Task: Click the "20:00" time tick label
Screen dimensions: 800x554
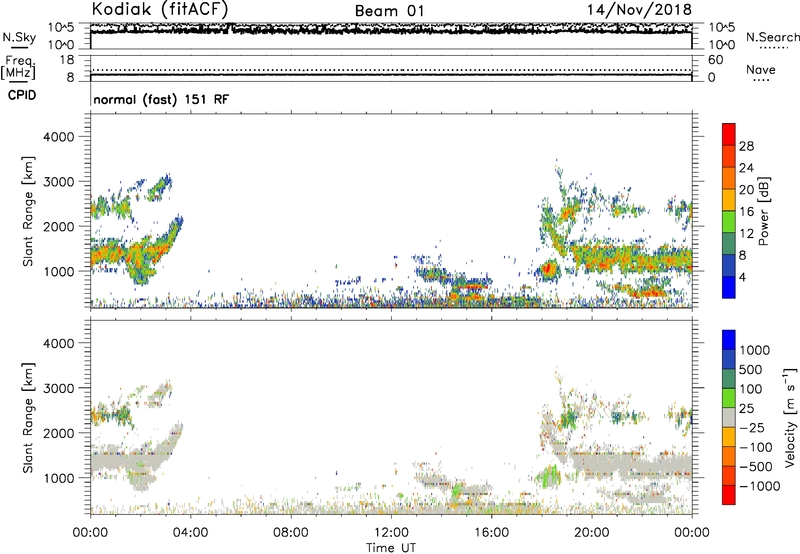Action: click(592, 533)
